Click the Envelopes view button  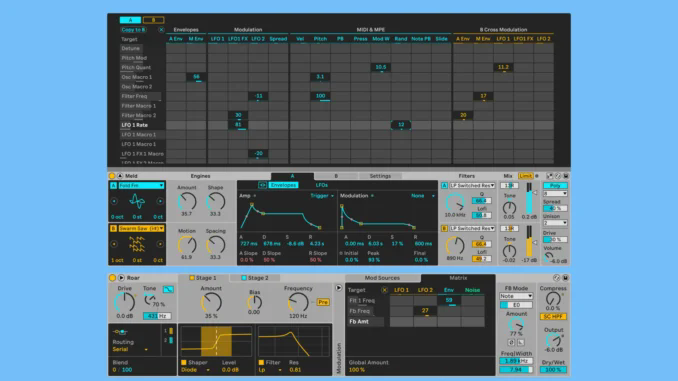tap(283, 185)
